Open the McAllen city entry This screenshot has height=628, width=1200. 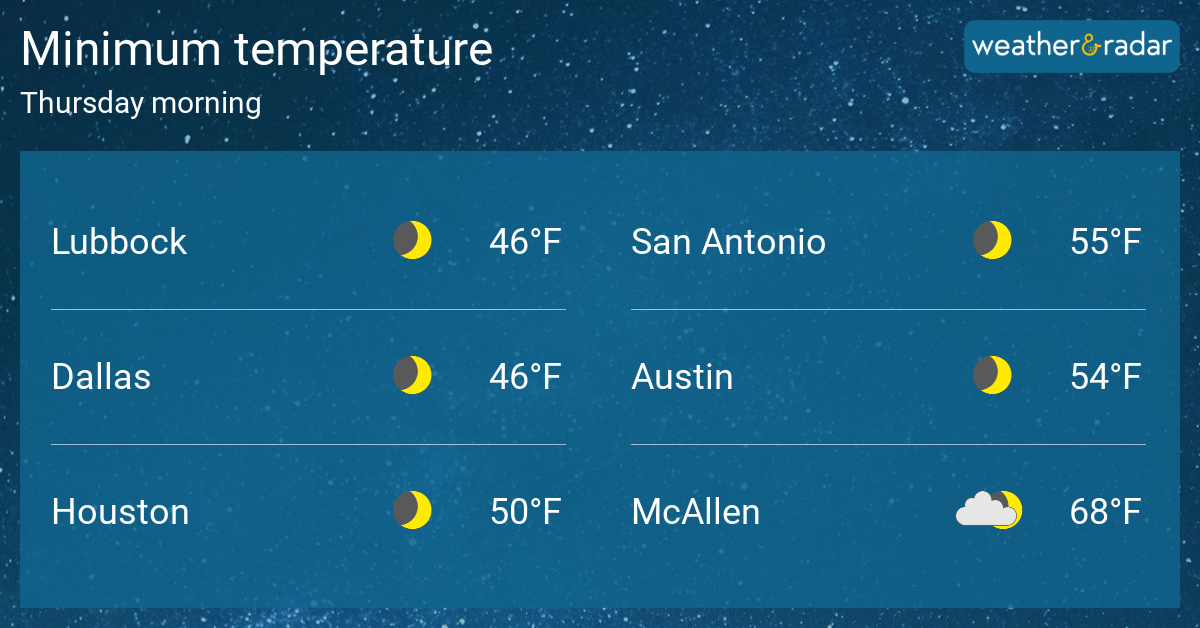click(x=696, y=512)
